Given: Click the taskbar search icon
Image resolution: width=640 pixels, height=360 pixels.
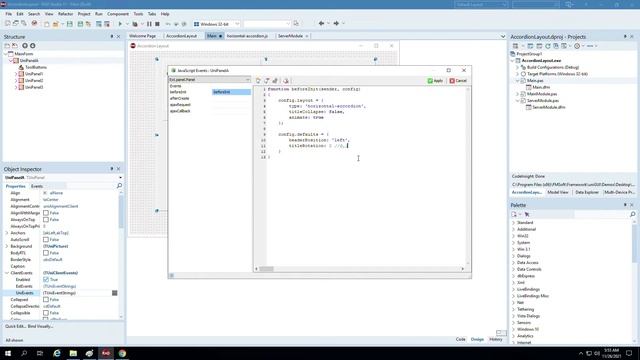Looking at the screenshot, I should tap(24, 353).
